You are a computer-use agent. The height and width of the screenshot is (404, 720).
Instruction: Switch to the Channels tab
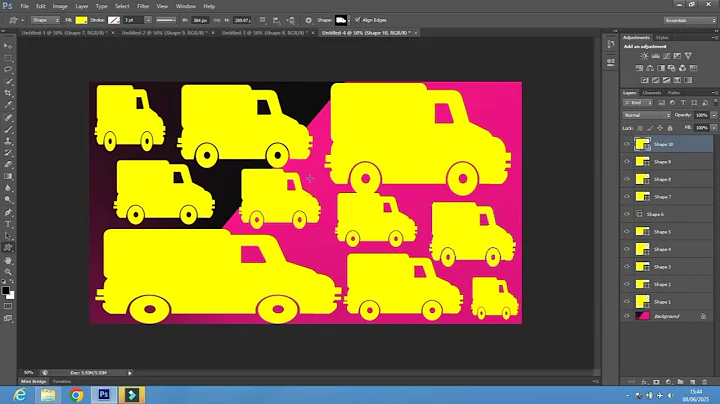(652, 93)
